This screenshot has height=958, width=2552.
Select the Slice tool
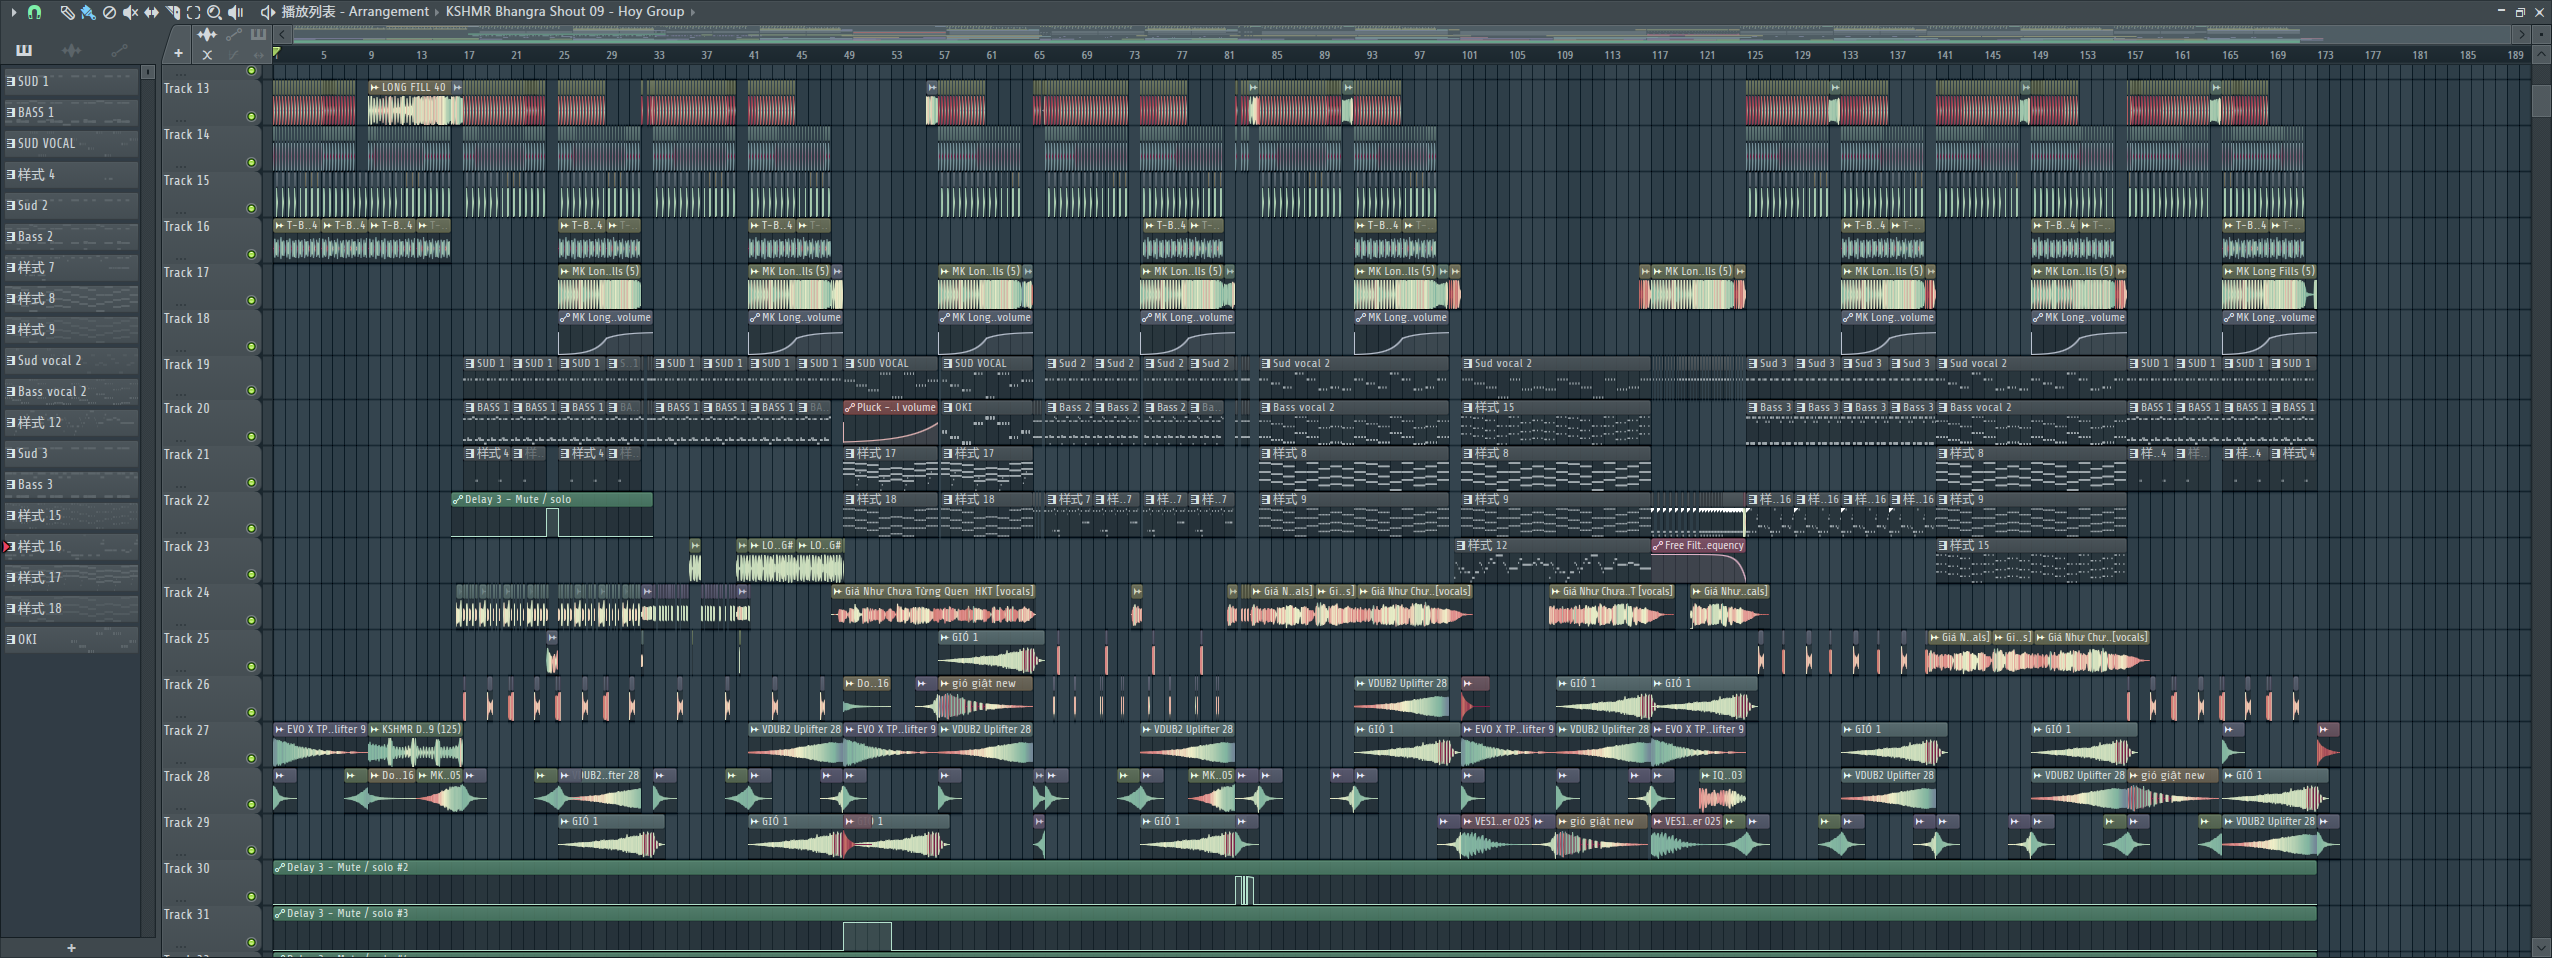coord(173,12)
